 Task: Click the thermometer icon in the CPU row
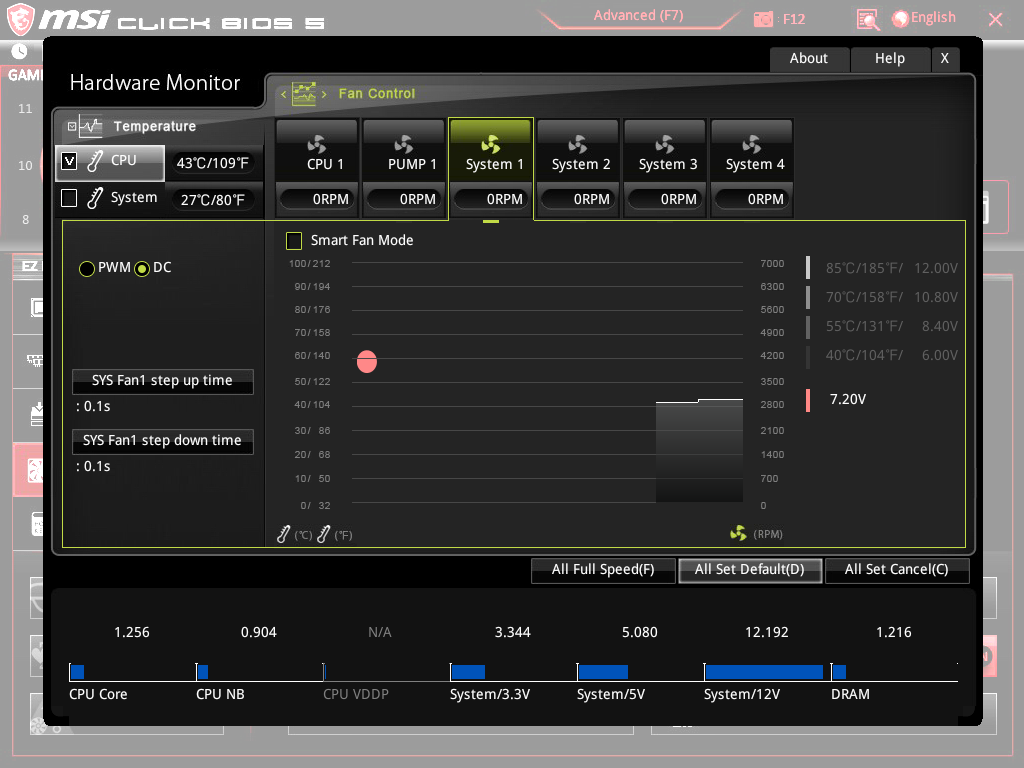coord(95,161)
